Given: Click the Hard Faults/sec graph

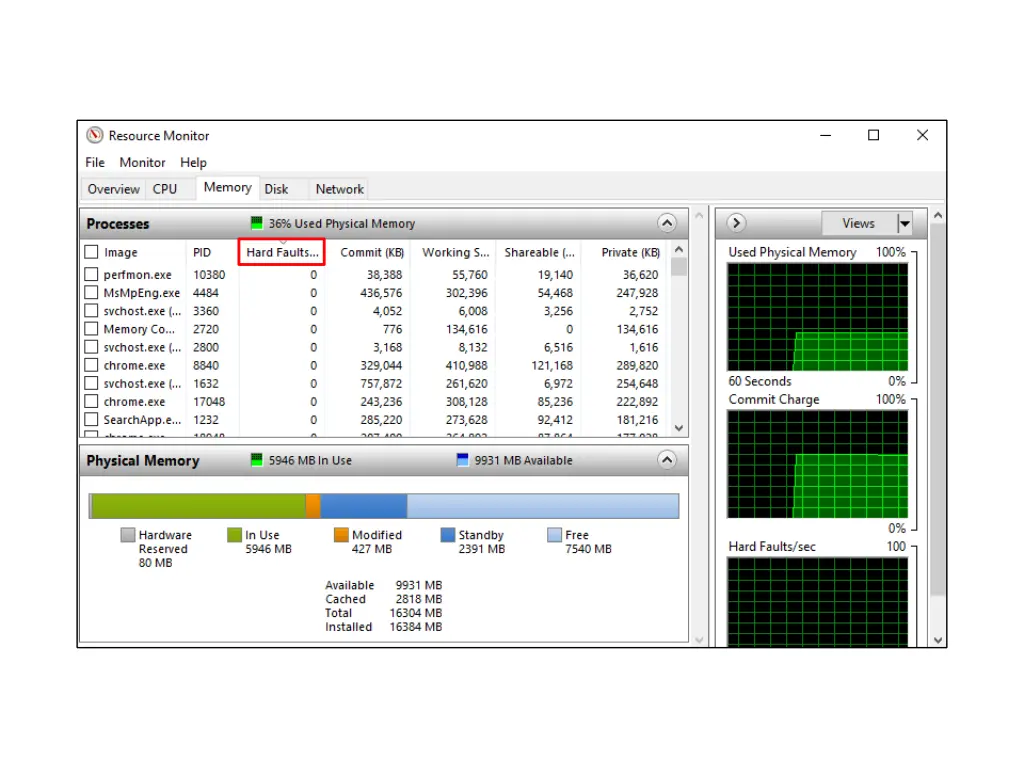Looking at the screenshot, I should click(818, 601).
